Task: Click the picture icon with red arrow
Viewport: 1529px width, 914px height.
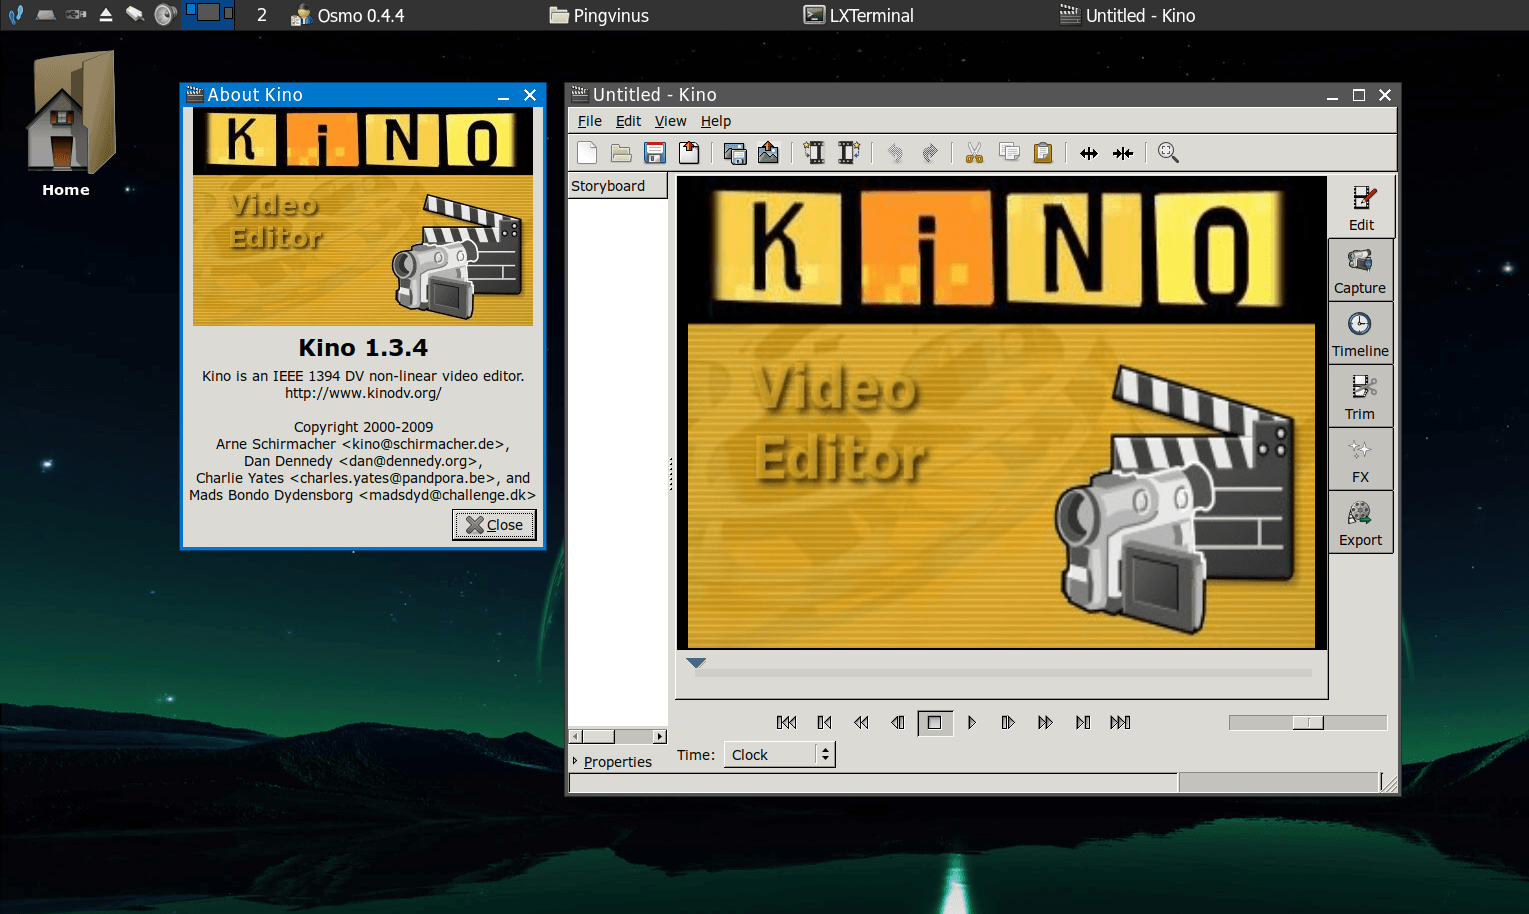Action: point(768,153)
